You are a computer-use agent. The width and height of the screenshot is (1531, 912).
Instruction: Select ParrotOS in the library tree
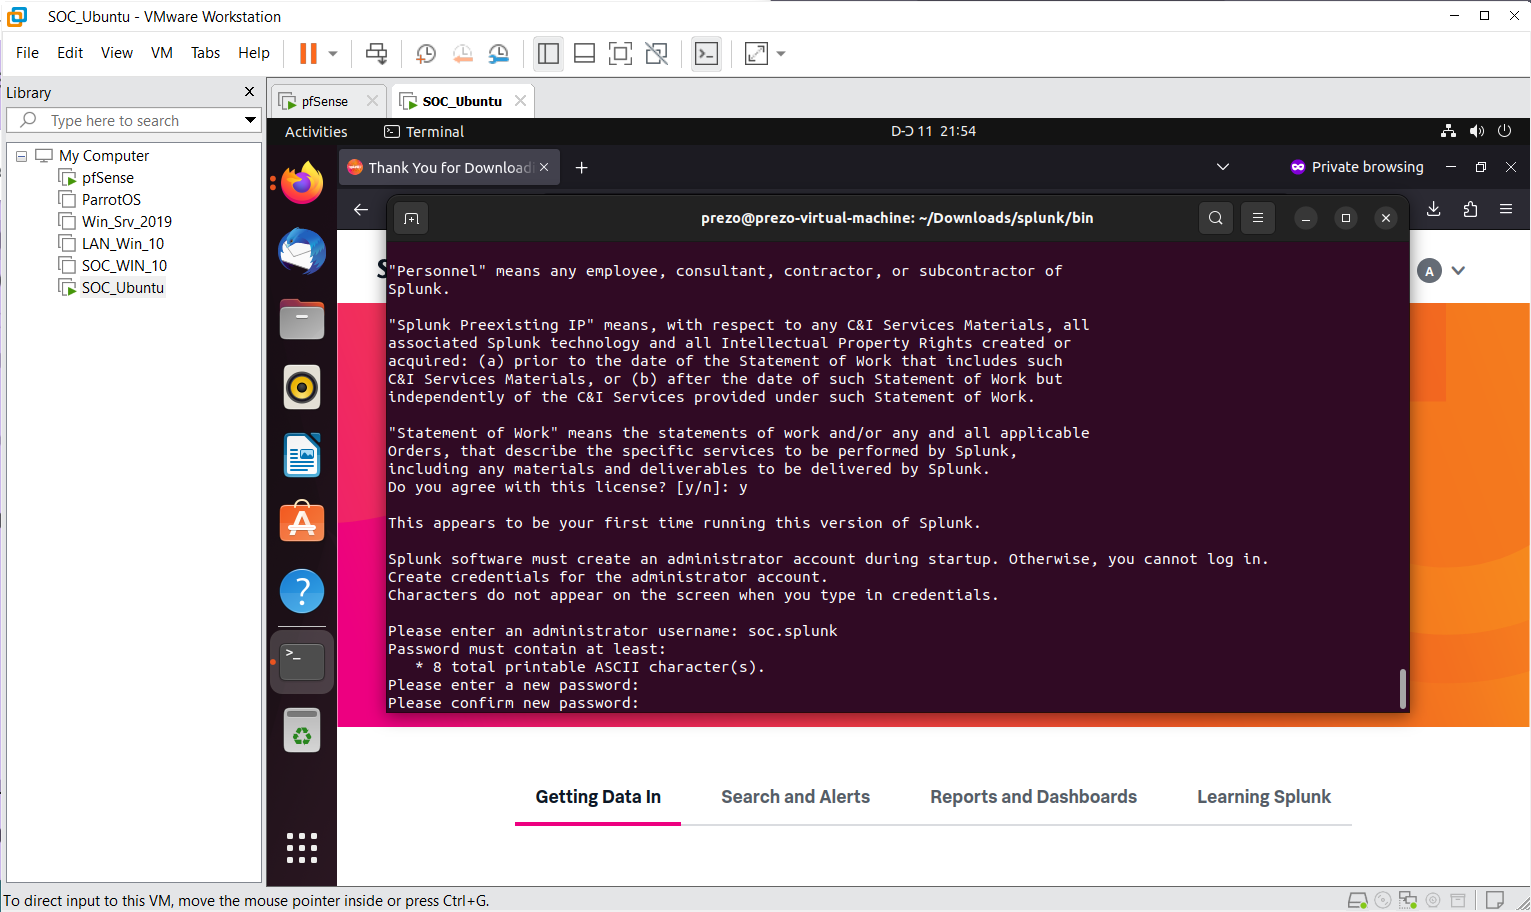(111, 200)
